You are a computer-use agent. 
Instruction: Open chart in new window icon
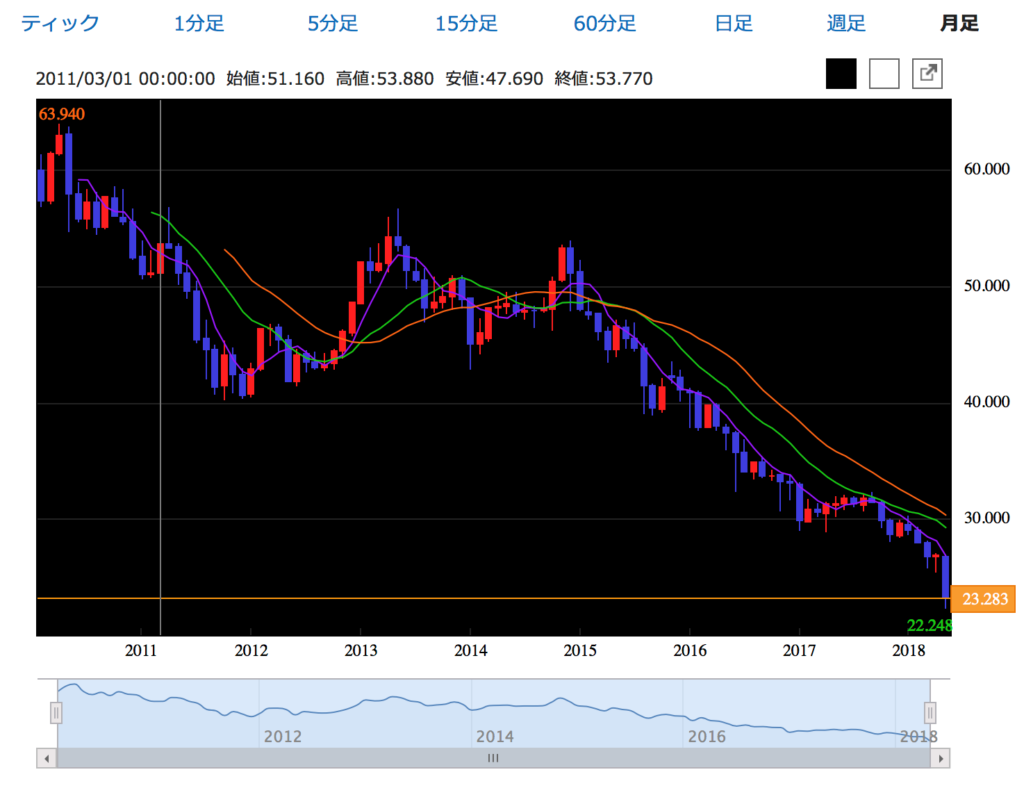927,74
